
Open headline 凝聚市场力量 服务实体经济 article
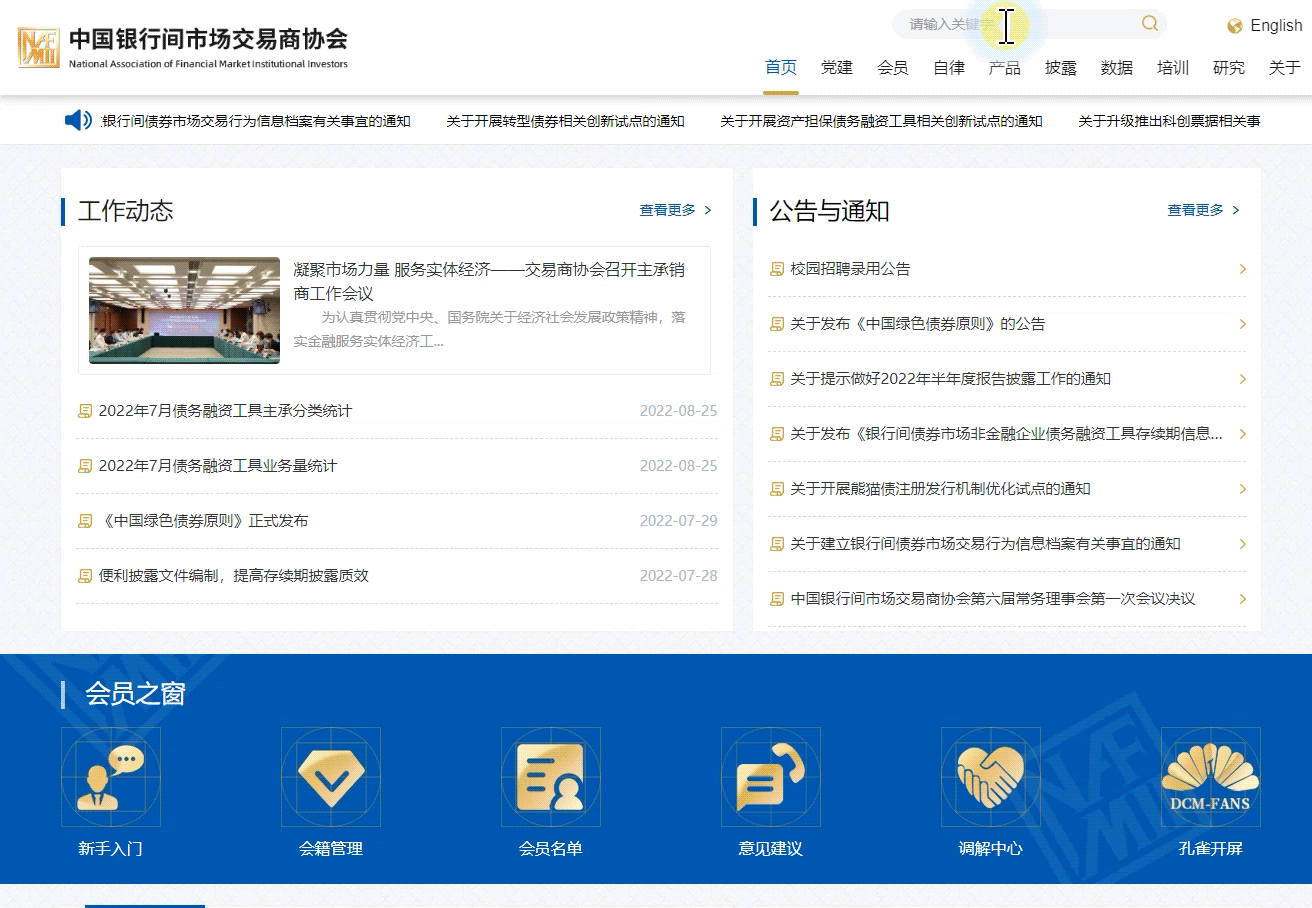pos(489,281)
